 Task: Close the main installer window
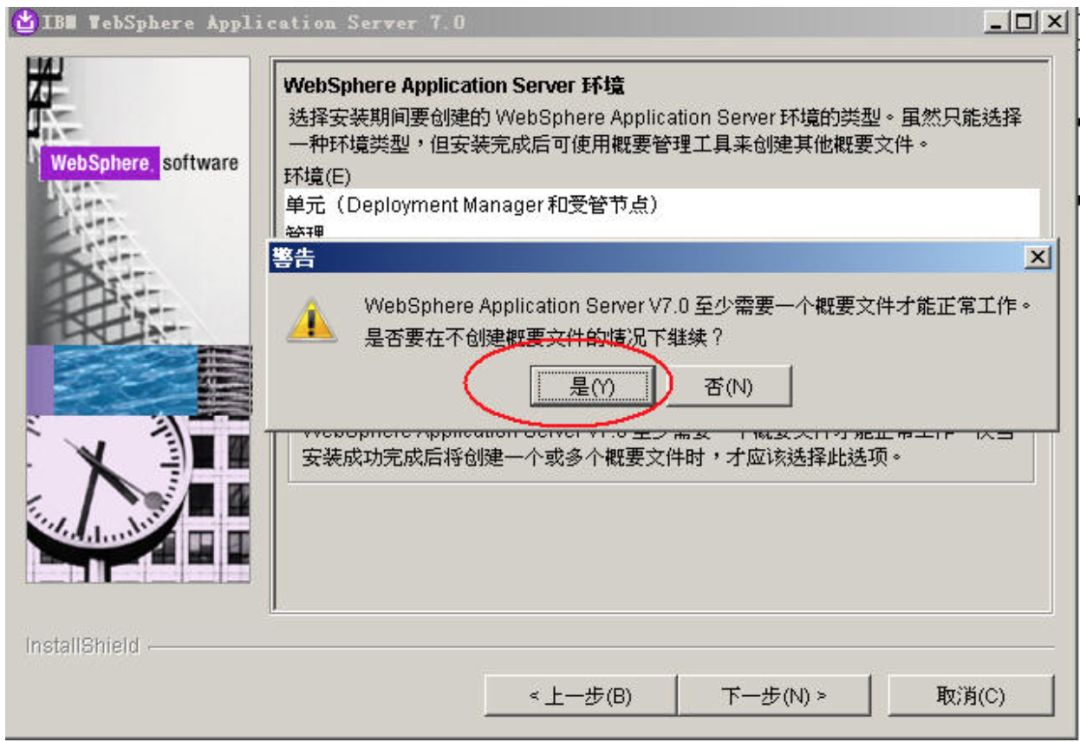click(1054, 22)
